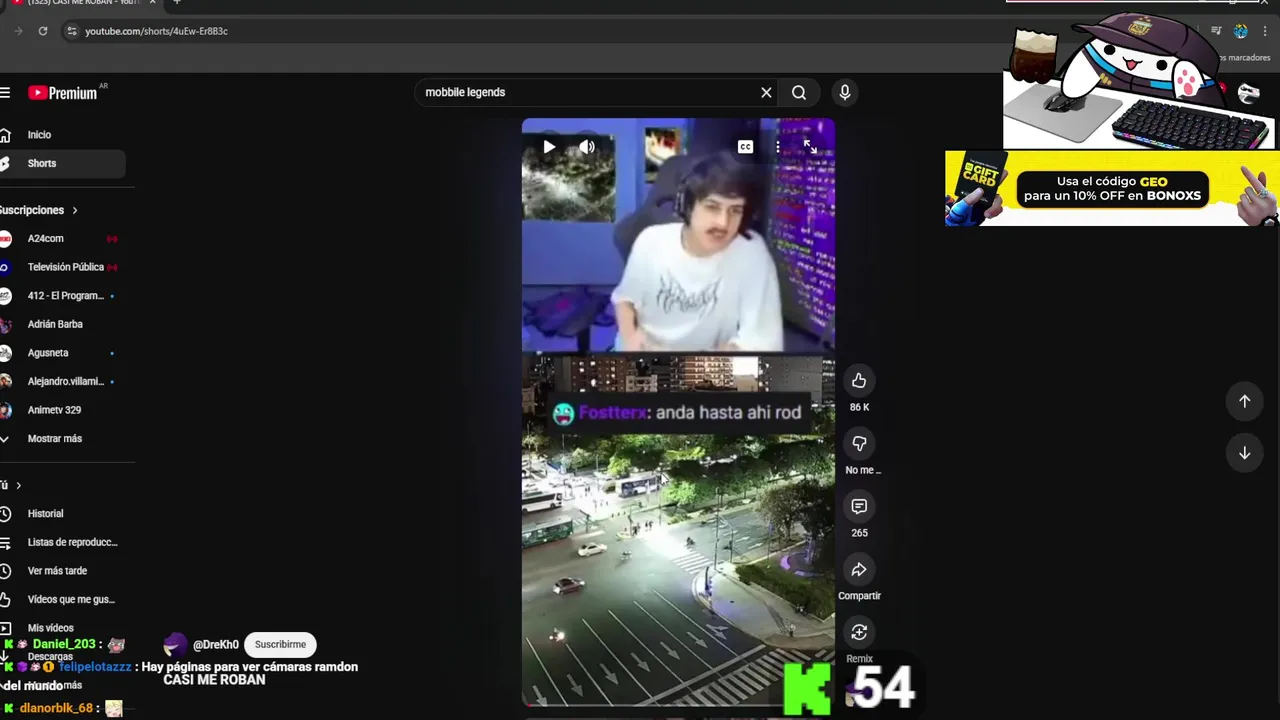Open 'Listas de reproducc...' in the sidebar
Screen dimensions: 1280x720
click(x=72, y=542)
